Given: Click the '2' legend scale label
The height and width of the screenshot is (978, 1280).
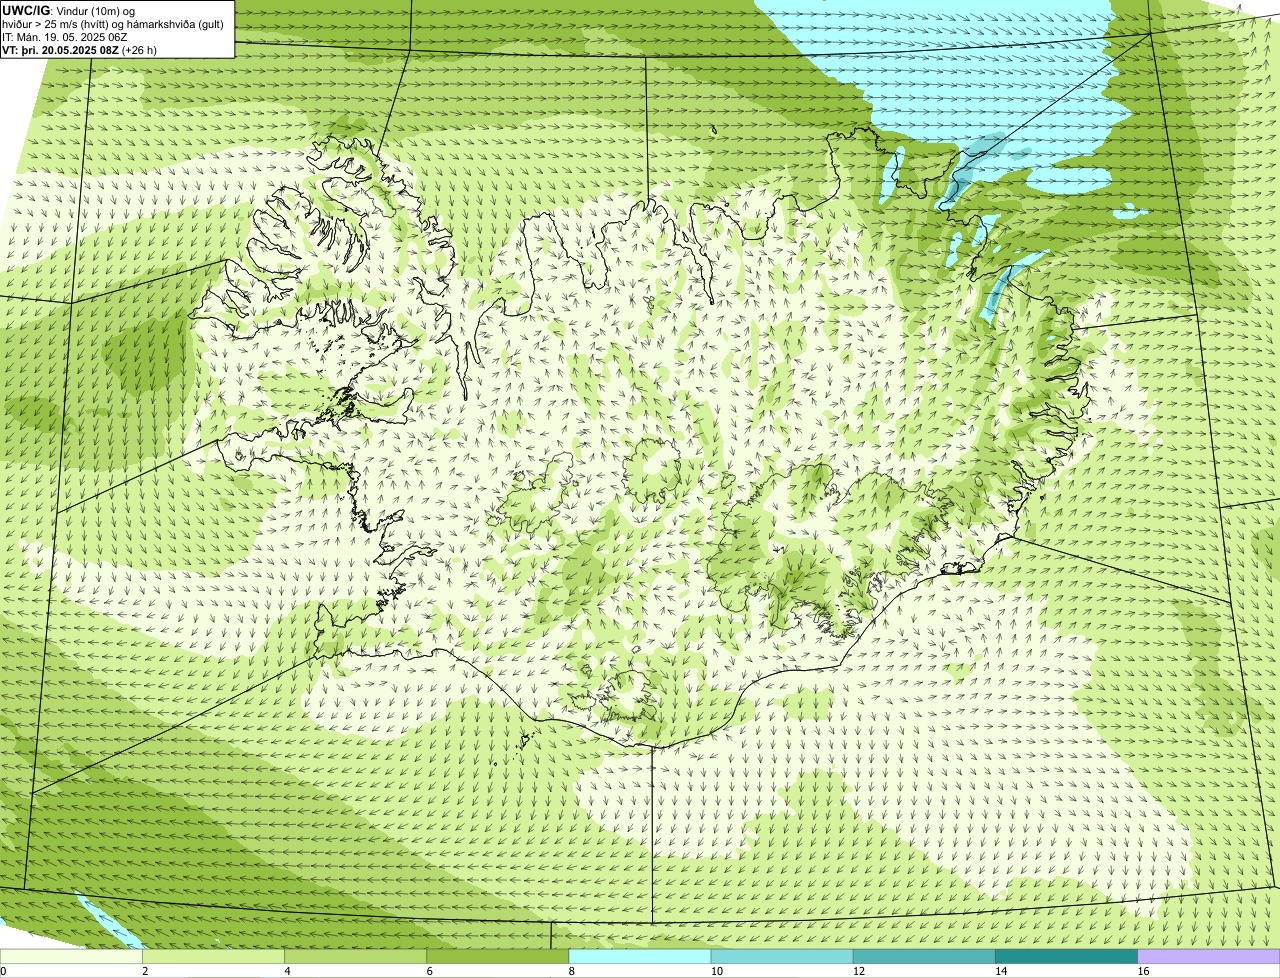Looking at the screenshot, I should 145,971.
